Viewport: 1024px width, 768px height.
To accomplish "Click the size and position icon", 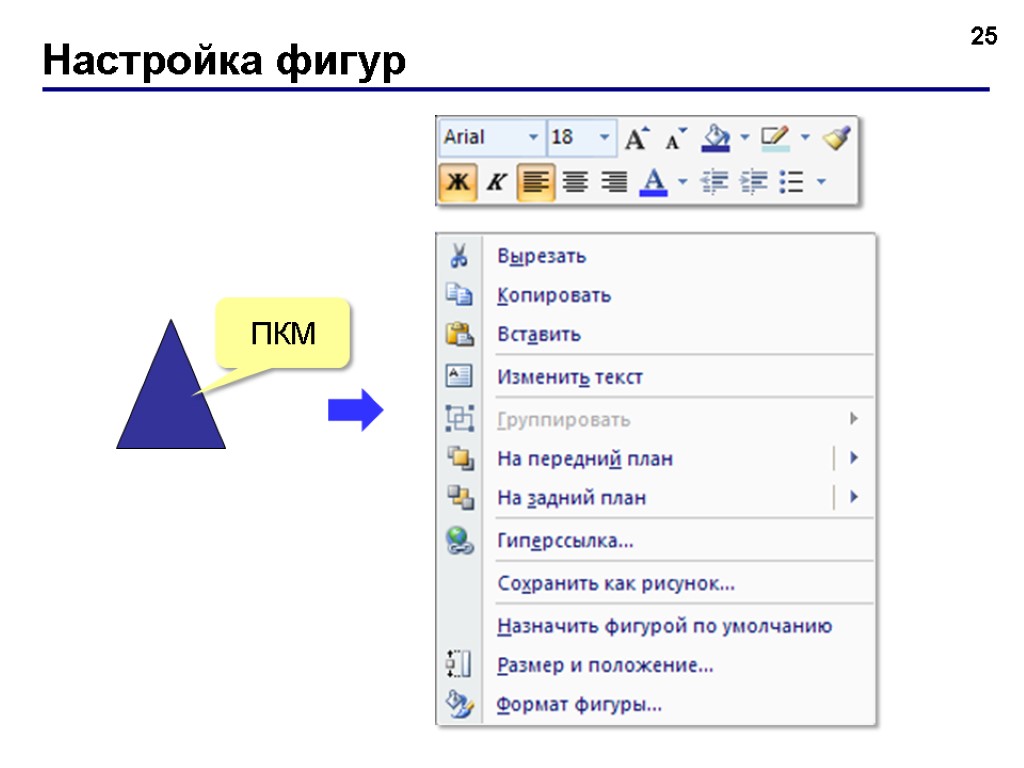I will pos(458,664).
